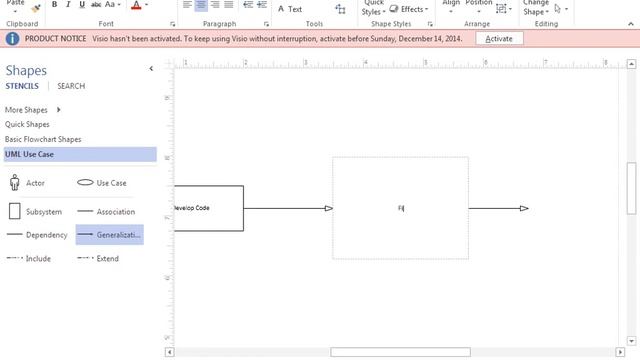
Task: Select the Text tool
Action: [290, 9]
